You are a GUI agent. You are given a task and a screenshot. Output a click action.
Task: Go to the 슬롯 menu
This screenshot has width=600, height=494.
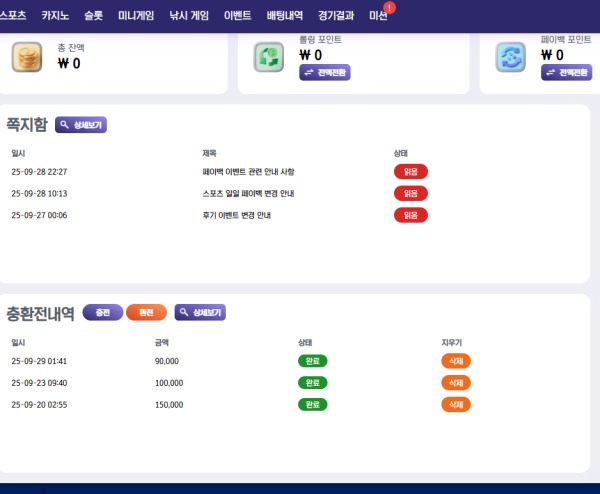(93, 16)
